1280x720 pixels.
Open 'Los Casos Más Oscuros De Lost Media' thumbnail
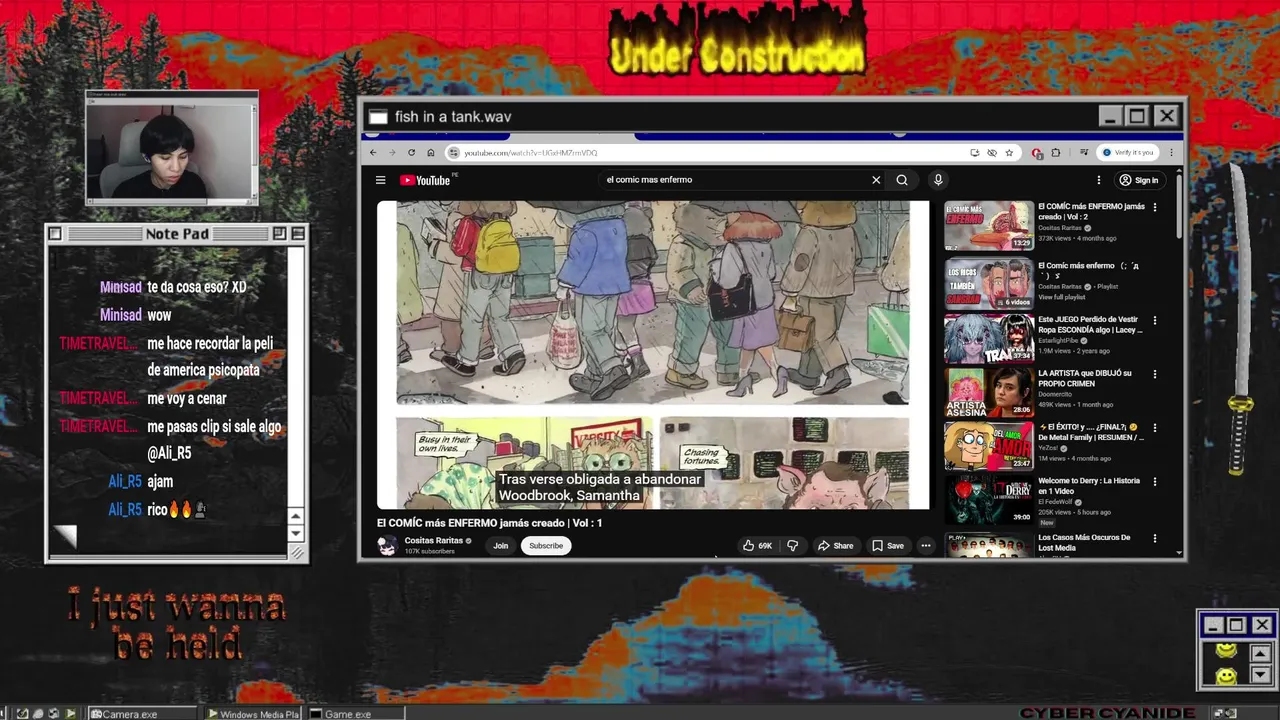click(x=989, y=546)
